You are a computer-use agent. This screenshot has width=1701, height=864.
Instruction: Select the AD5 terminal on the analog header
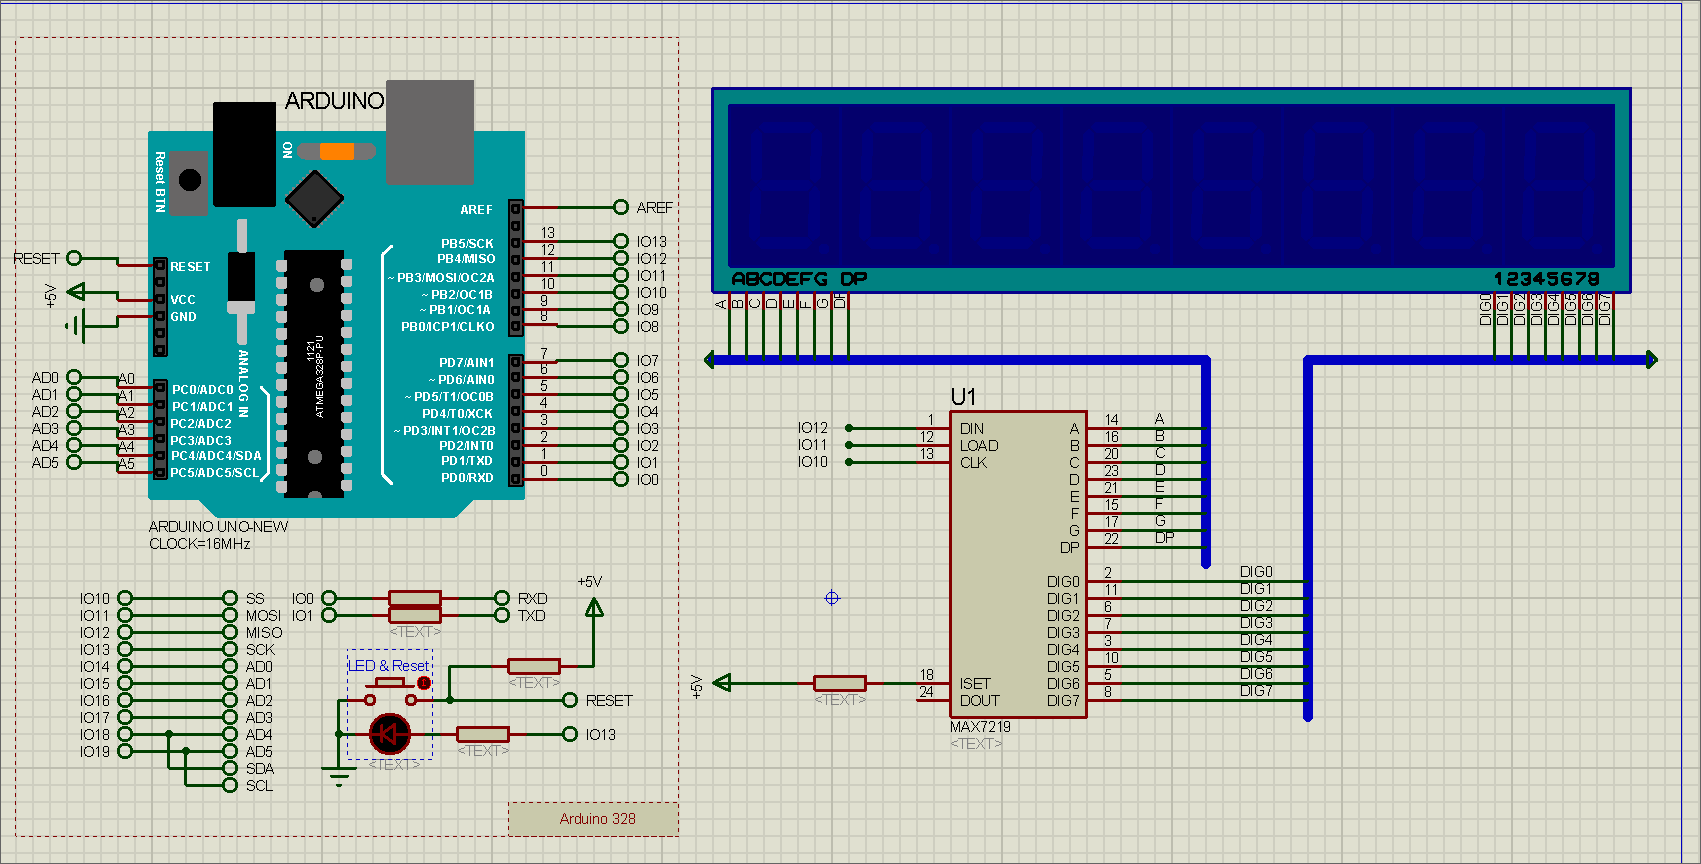click(x=74, y=462)
